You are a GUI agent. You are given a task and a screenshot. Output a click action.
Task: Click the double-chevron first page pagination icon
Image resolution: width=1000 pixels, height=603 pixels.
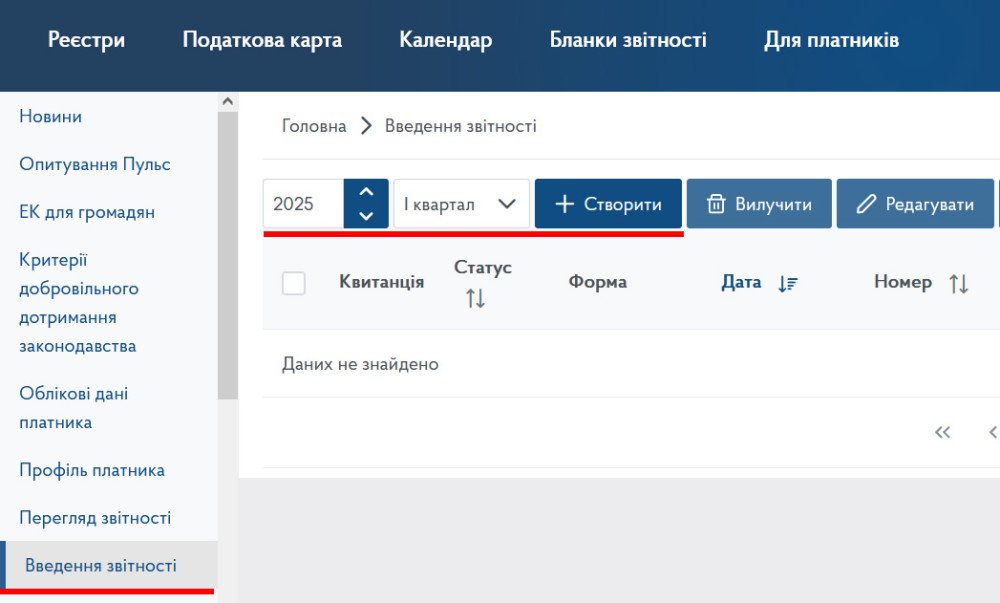point(941,432)
